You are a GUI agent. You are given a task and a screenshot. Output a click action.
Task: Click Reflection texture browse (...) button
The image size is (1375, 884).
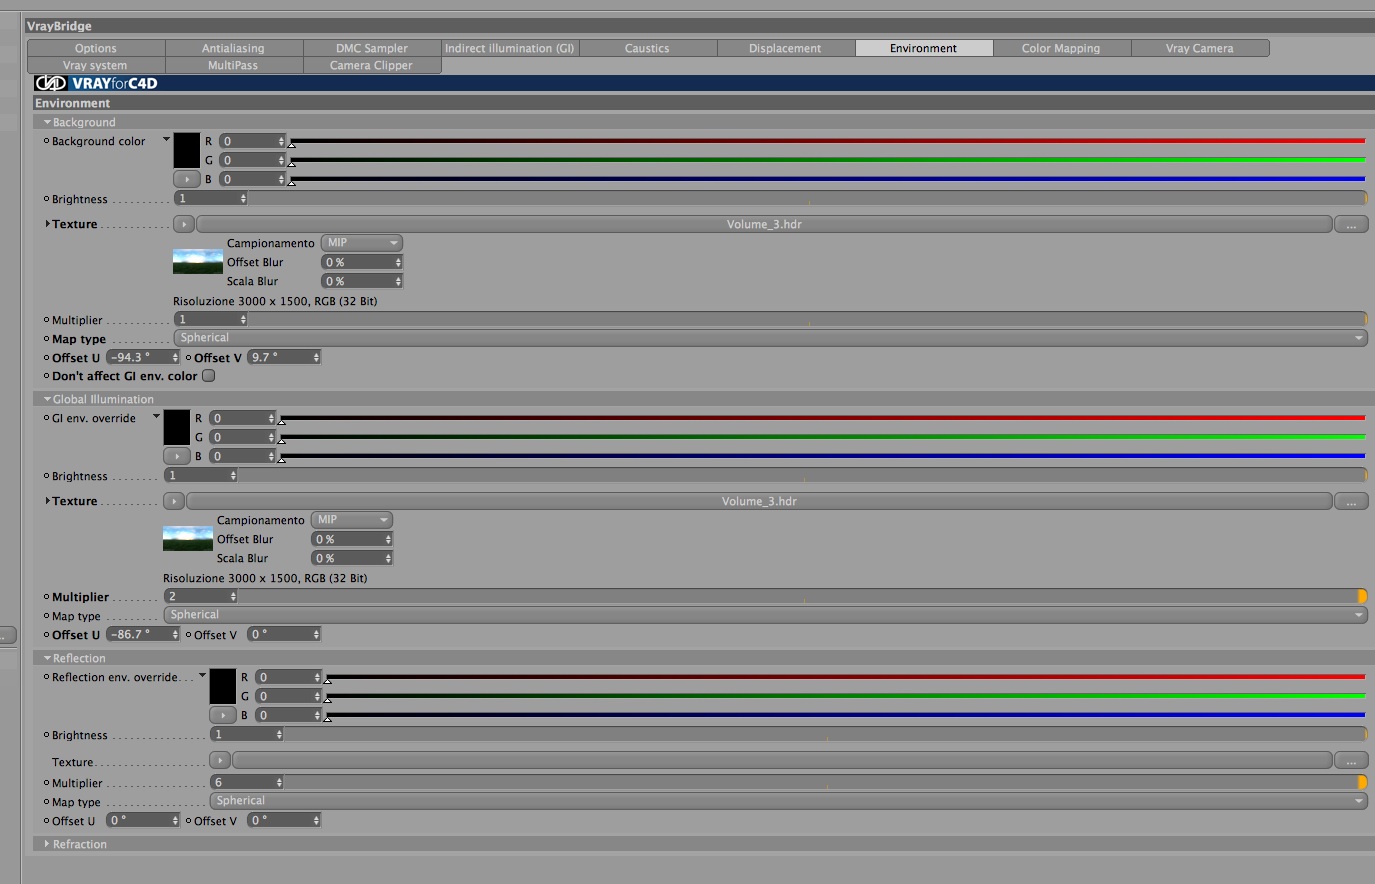tap(1351, 761)
